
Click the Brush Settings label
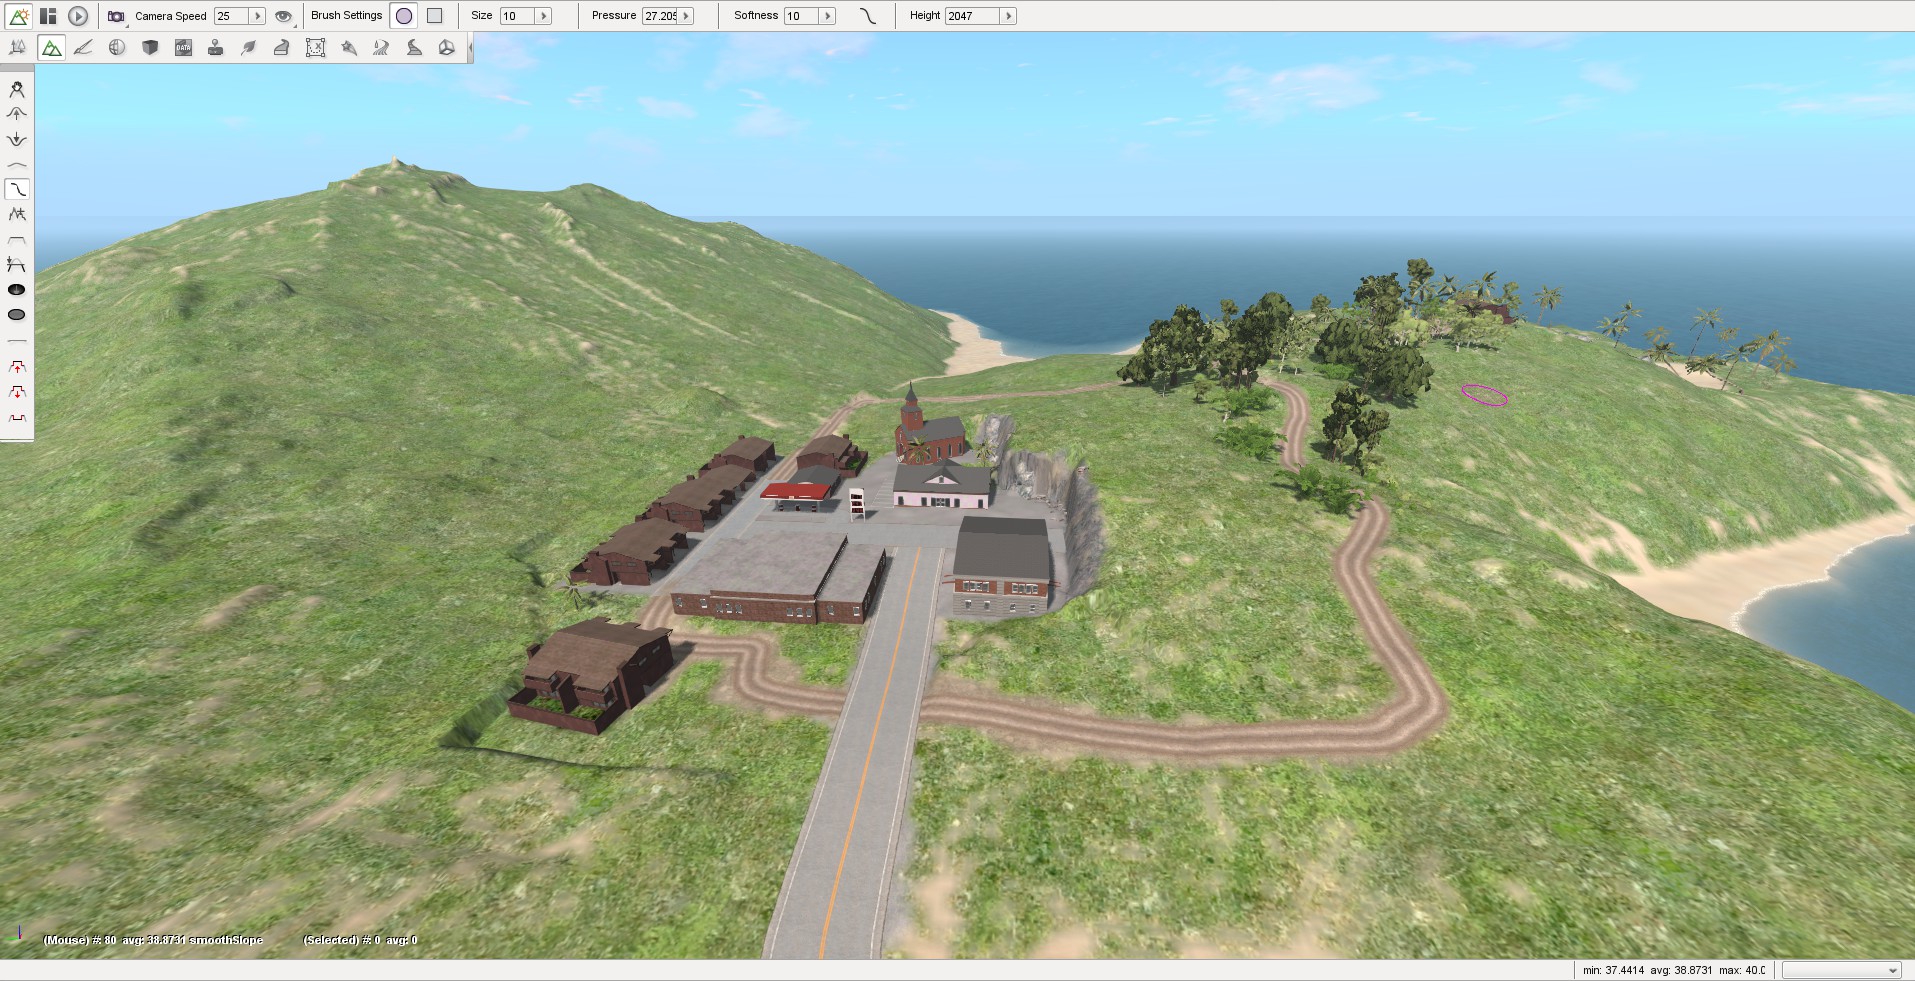(x=346, y=16)
